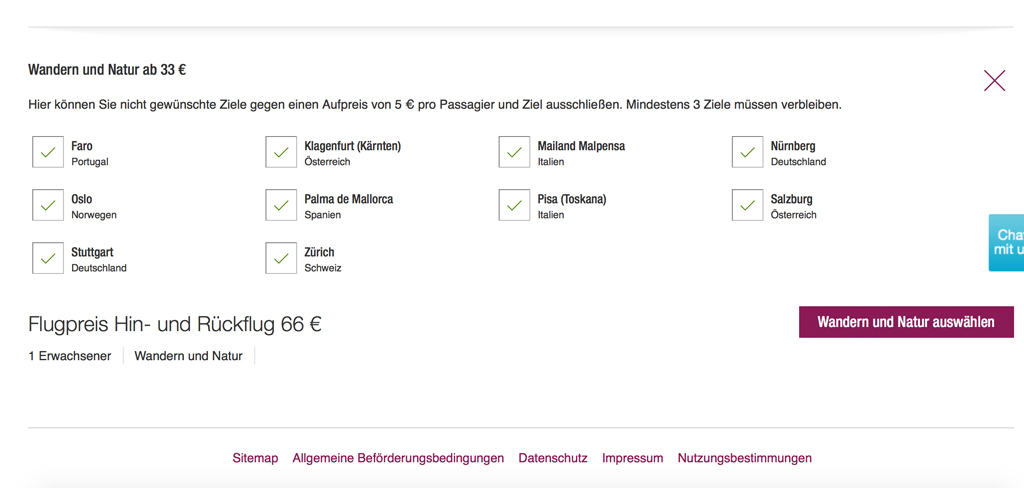The height and width of the screenshot is (488, 1024).
Task: Exclude Zürich from the destinations
Action: [281, 258]
